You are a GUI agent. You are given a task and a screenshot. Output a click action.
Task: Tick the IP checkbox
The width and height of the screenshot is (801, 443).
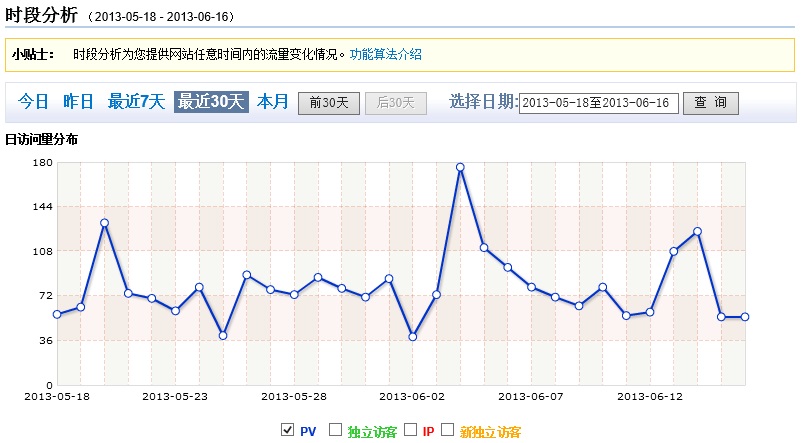(409, 431)
